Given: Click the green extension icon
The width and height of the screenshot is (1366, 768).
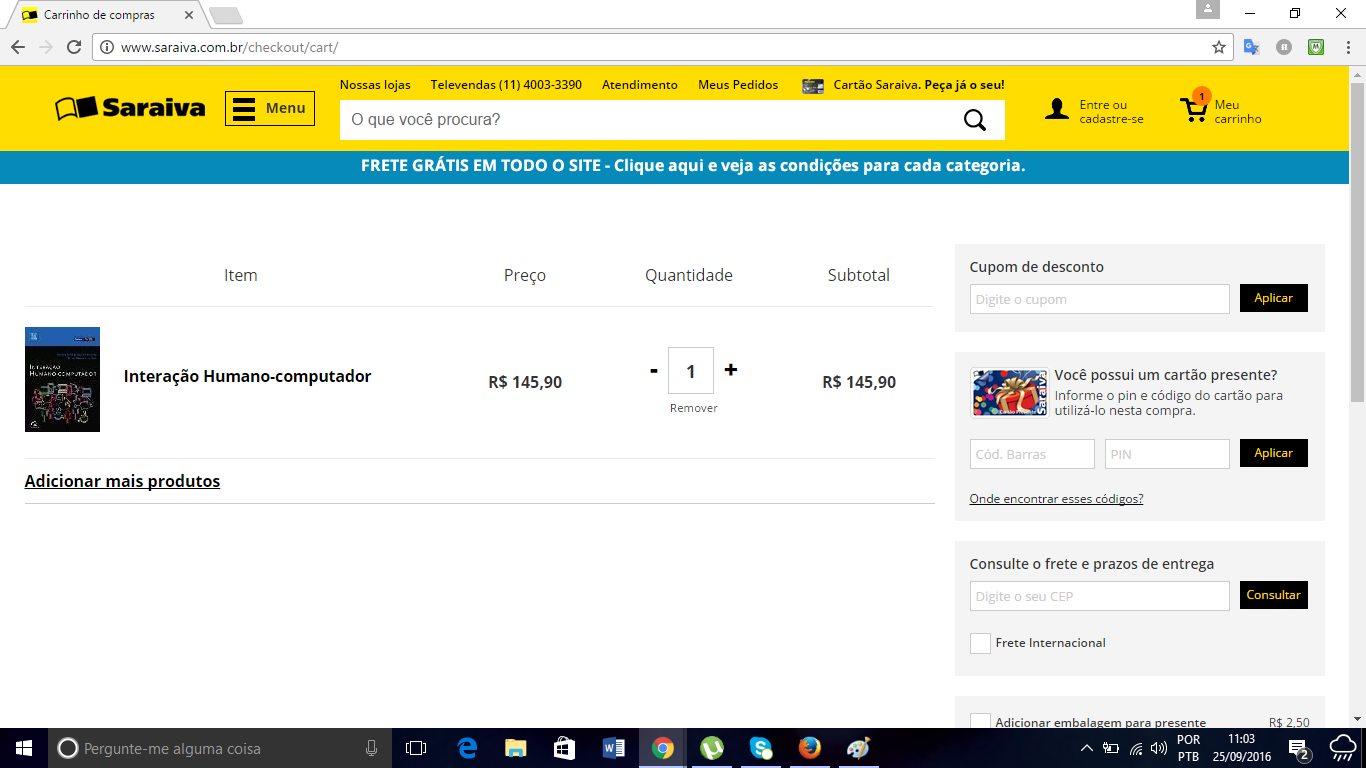Looking at the screenshot, I should coord(1317,47).
